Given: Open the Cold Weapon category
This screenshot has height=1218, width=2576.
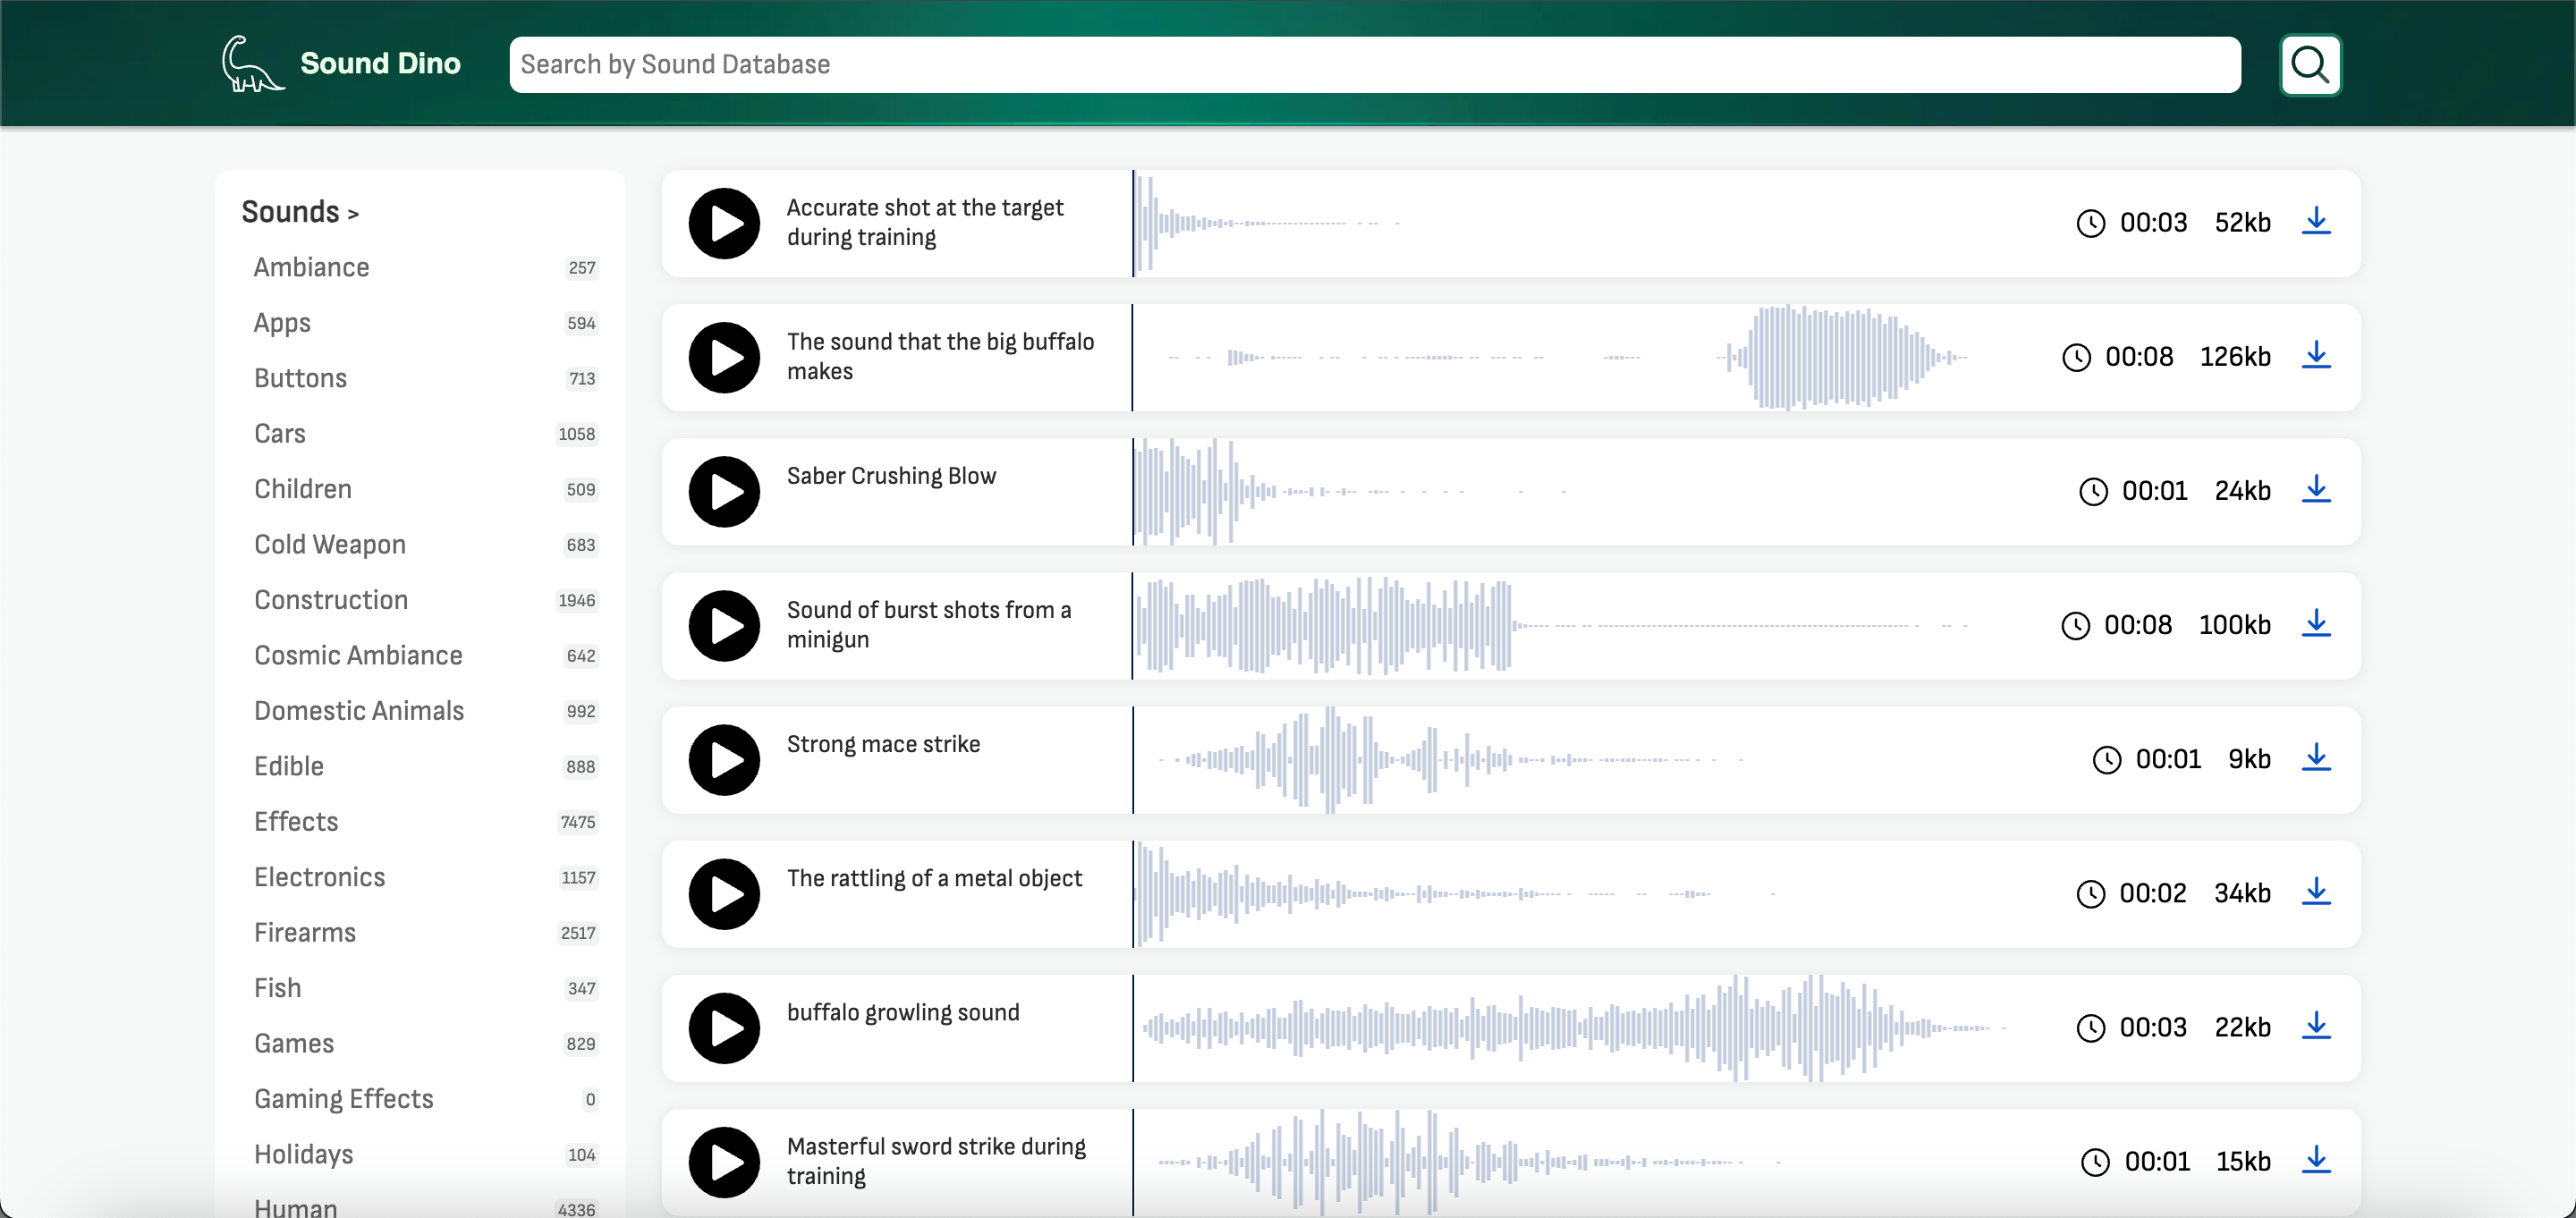Looking at the screenshot, I should tap(329, 544).
